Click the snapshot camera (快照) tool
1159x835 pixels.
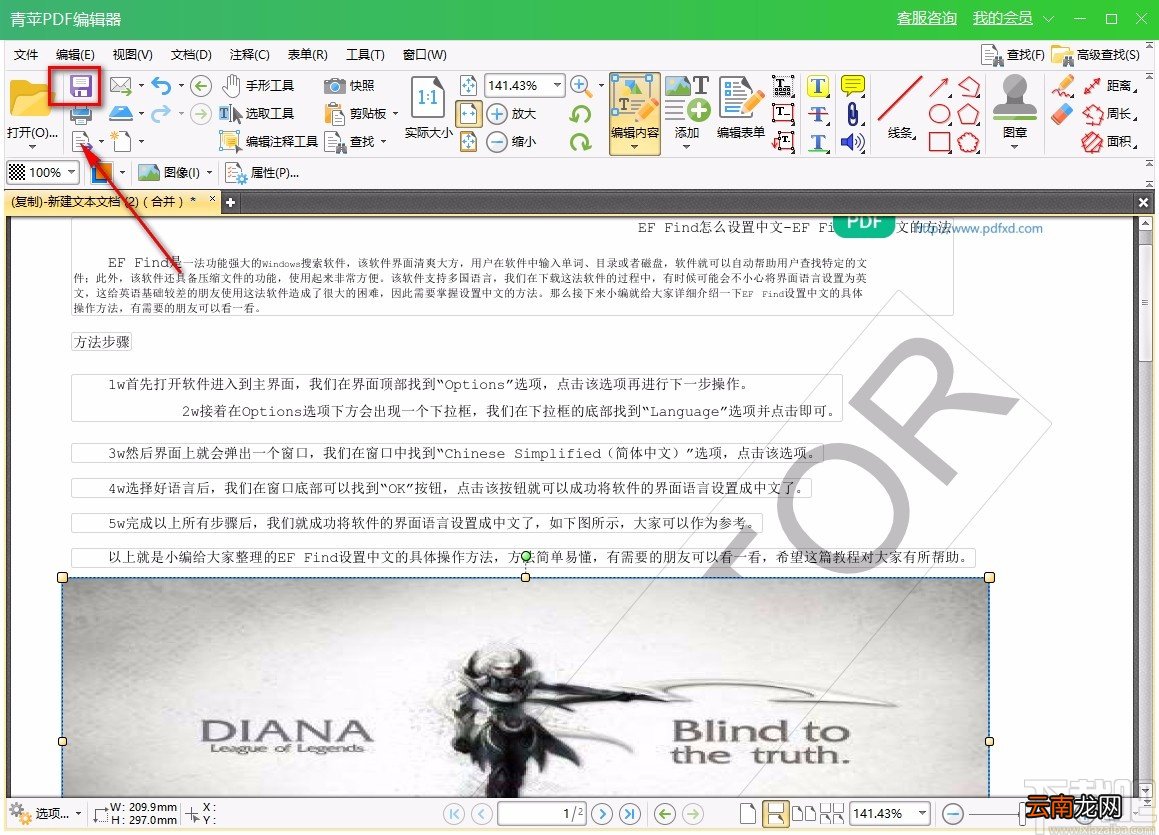(349, 86)
